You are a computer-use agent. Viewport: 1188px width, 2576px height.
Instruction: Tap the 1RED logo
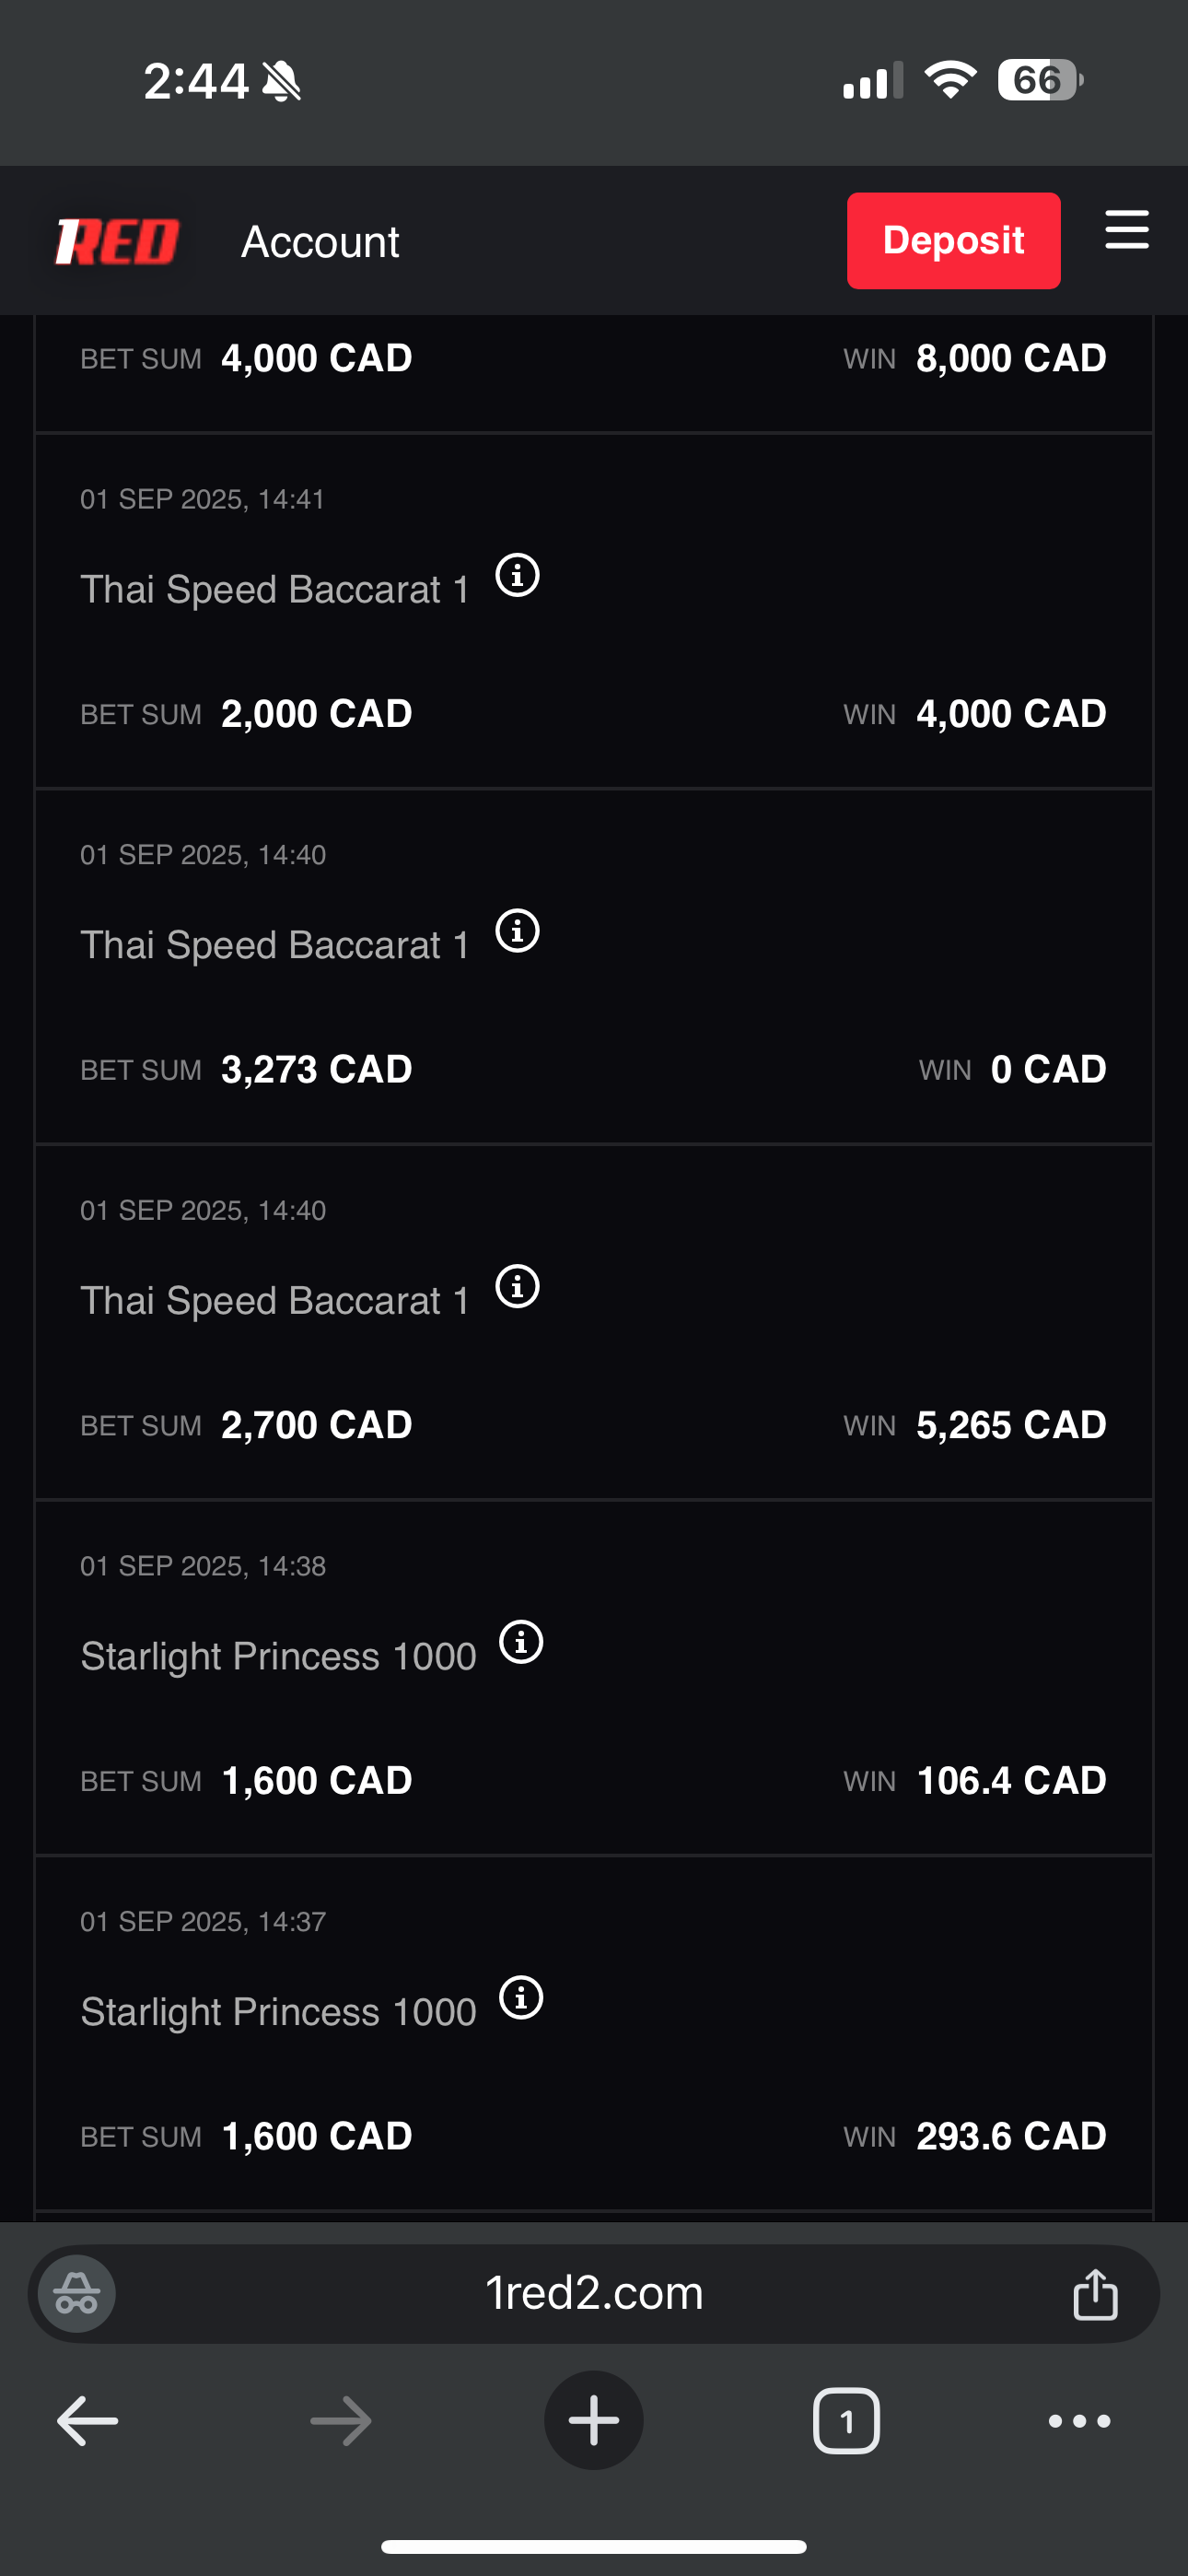click(x=117, y=241)
